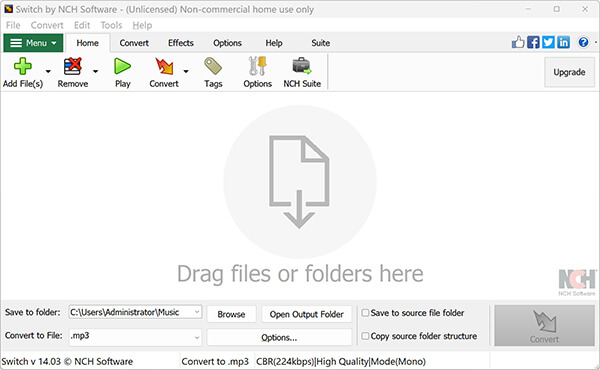600x370 pixels.
Task: Open the green Menu dropdown button
Action: 33,43
